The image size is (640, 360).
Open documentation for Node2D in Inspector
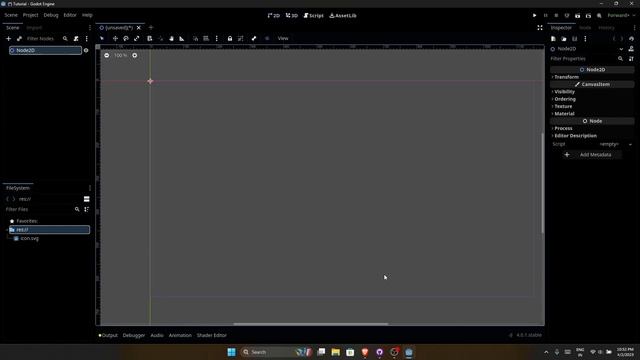(631, 49)
